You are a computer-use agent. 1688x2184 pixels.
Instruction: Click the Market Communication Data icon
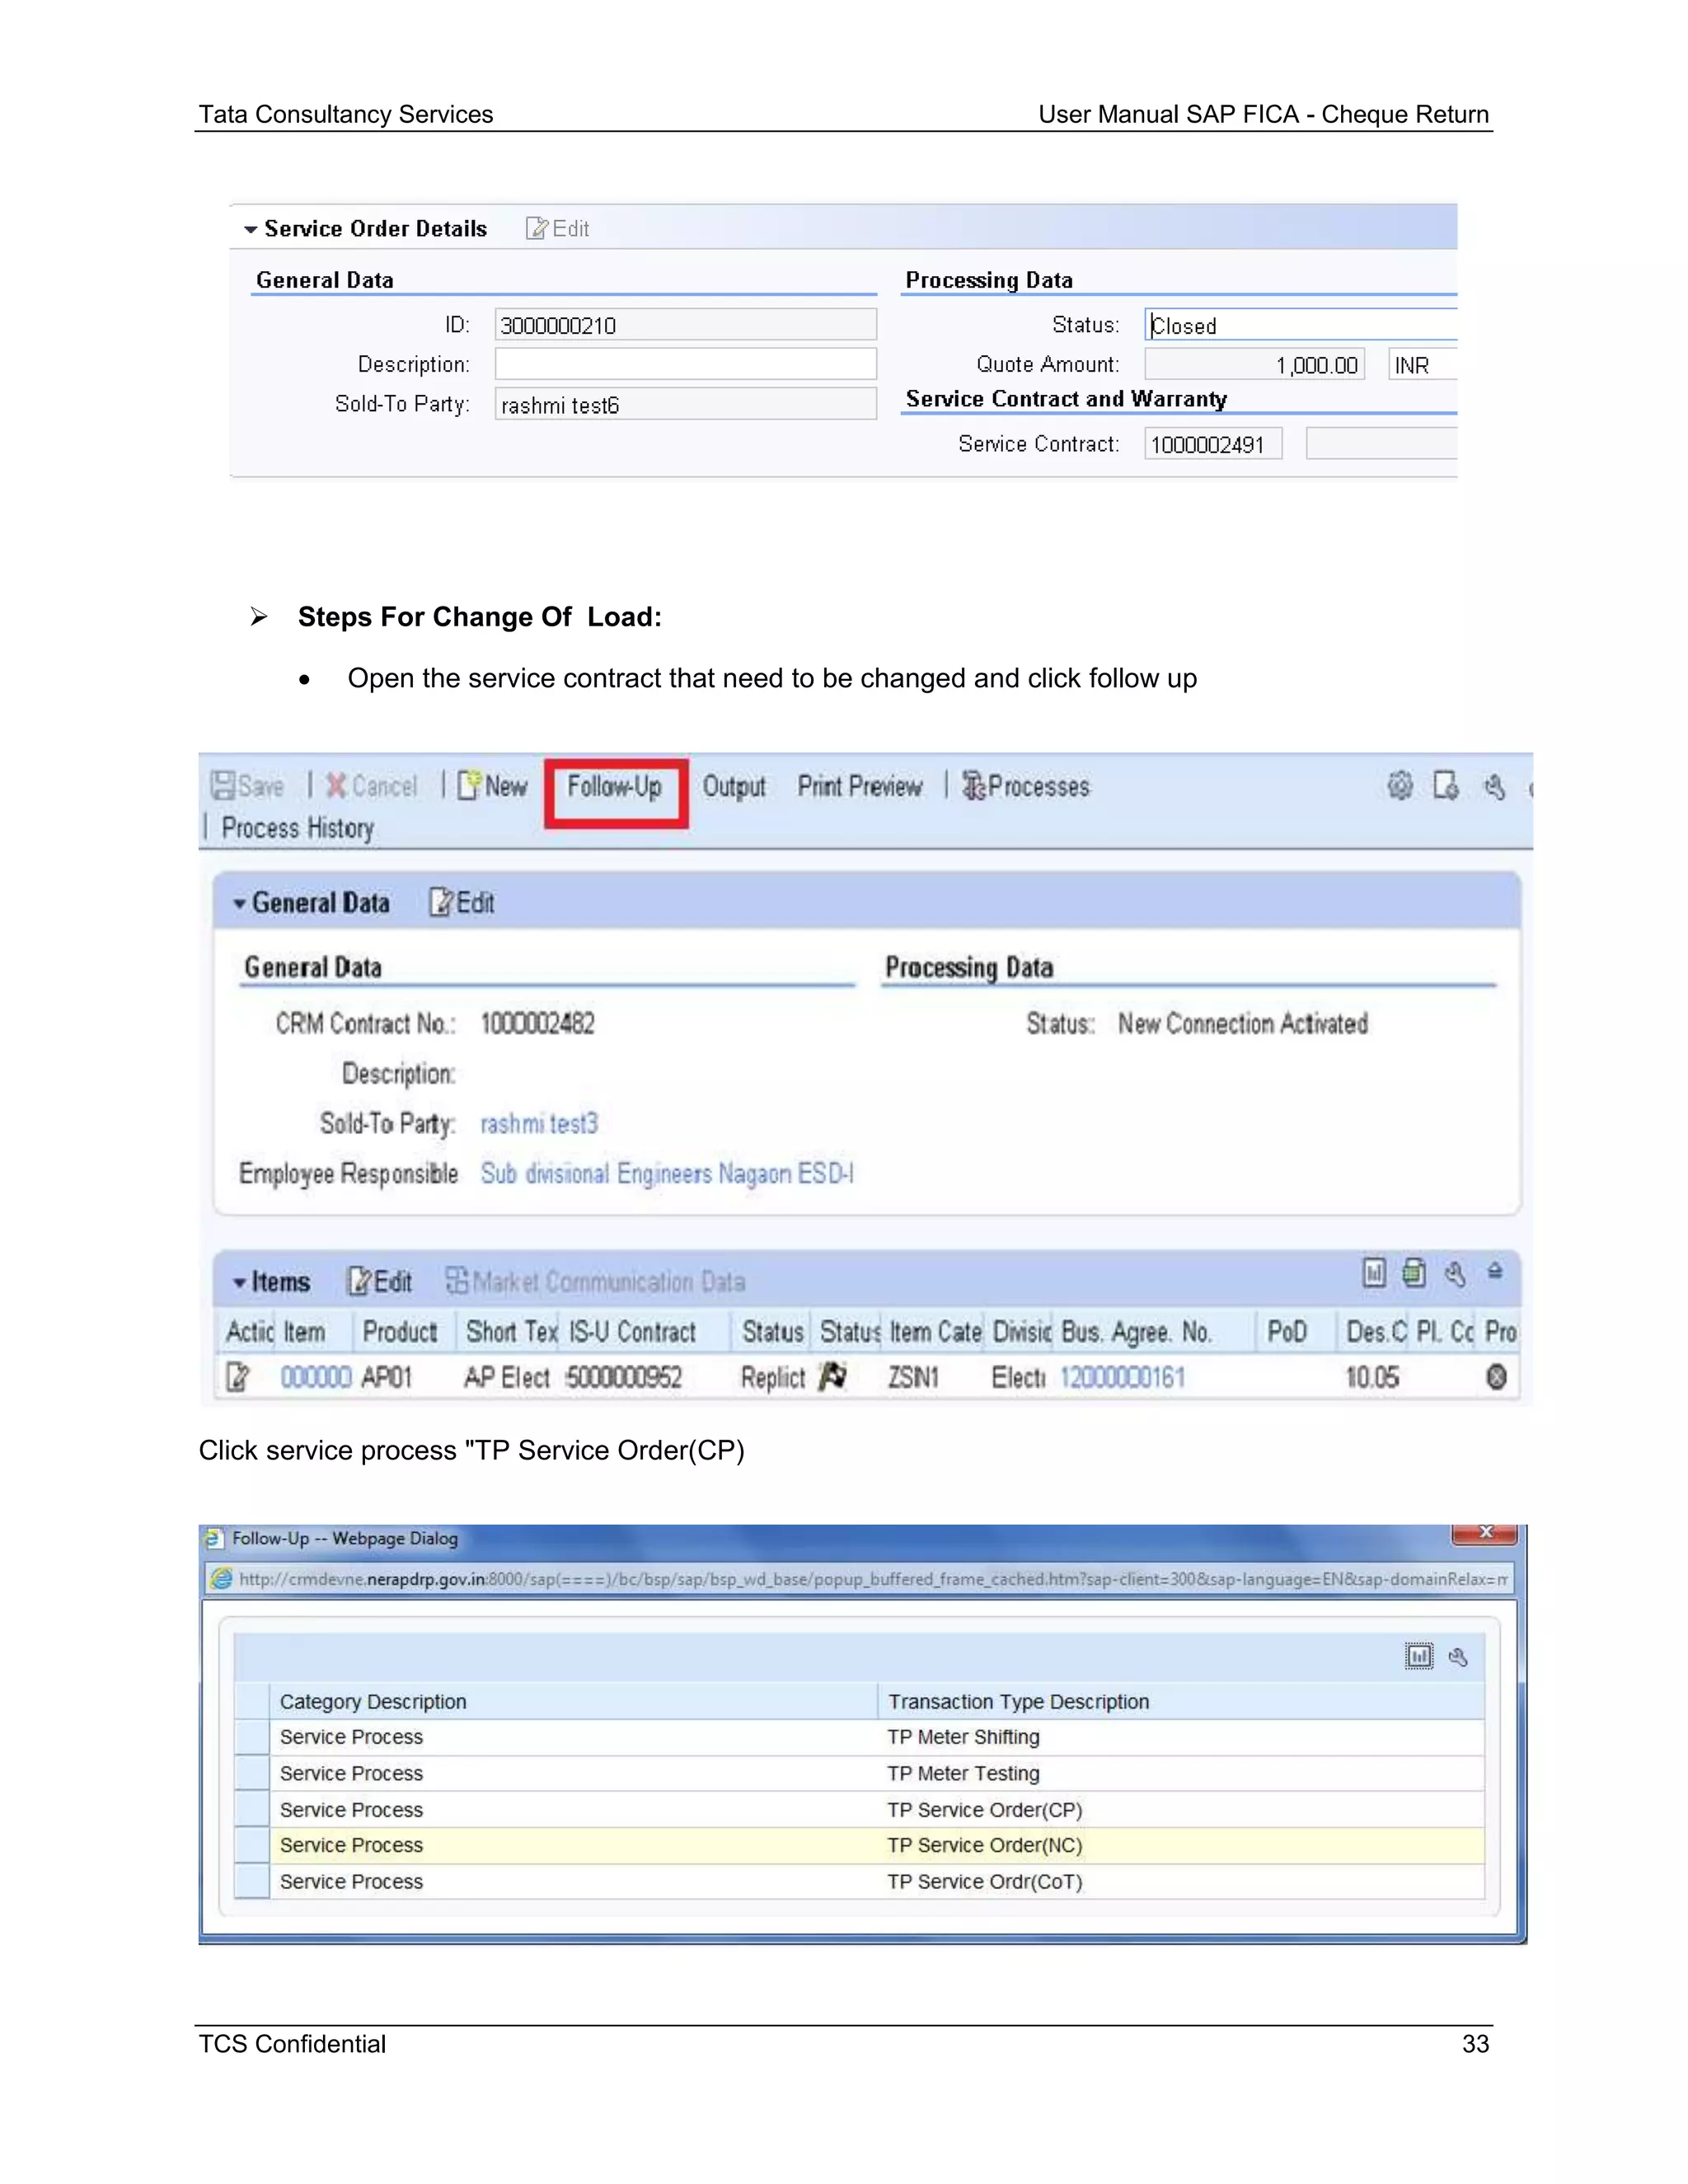coord(457,1281)
